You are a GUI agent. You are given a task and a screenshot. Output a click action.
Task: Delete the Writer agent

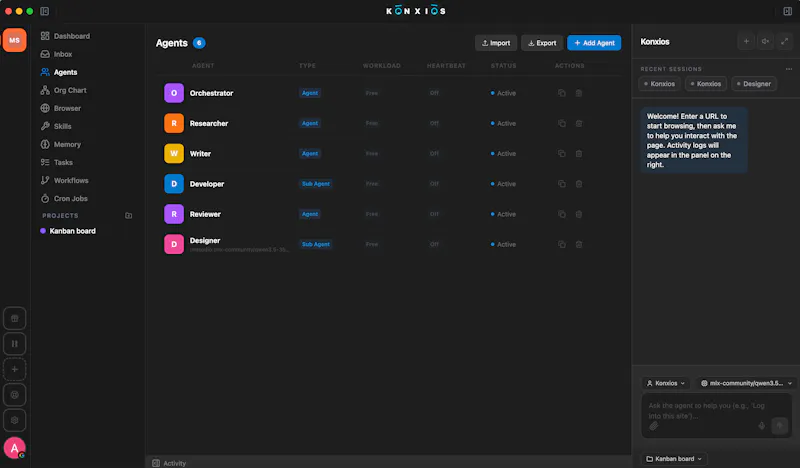[579, 154]
